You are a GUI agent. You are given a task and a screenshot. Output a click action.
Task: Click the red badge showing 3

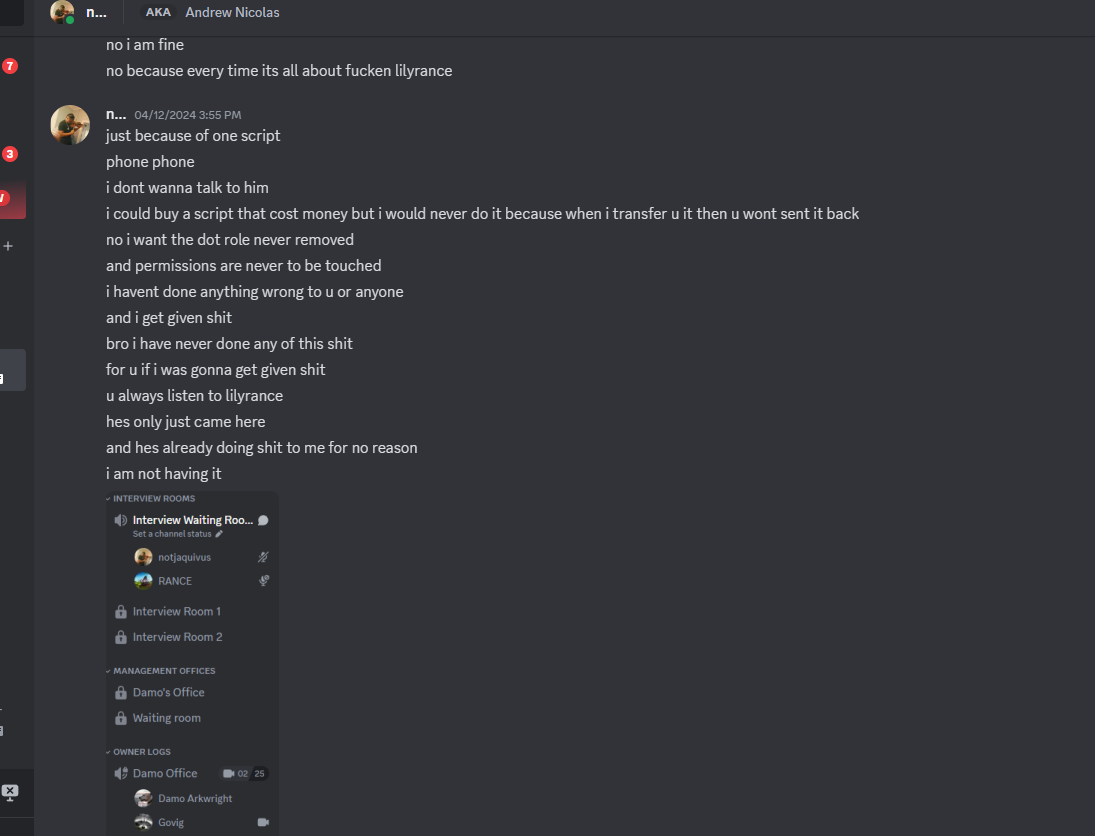tap(10, 154)
